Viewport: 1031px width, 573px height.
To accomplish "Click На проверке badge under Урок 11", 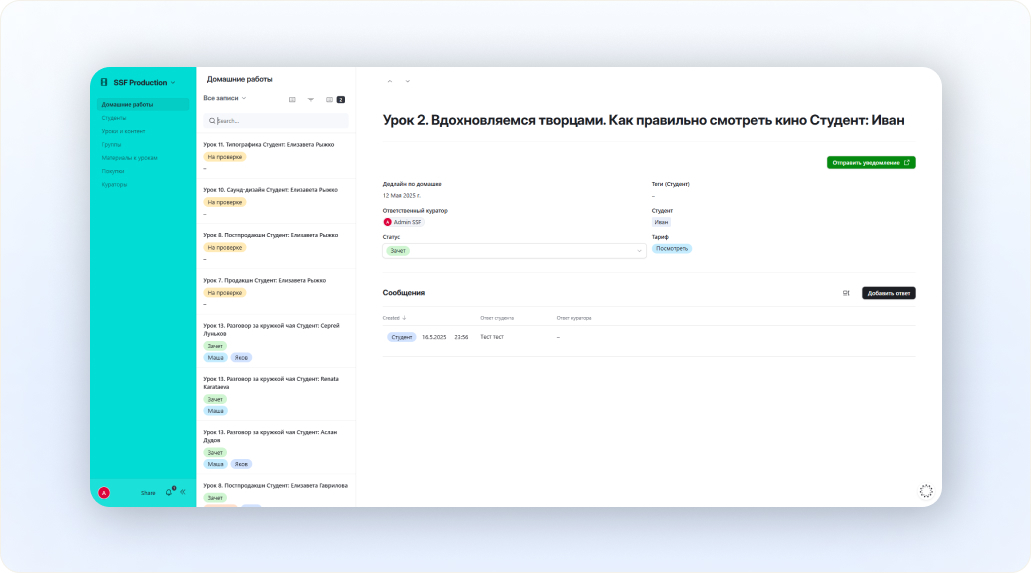I will (x=225, y=157).
